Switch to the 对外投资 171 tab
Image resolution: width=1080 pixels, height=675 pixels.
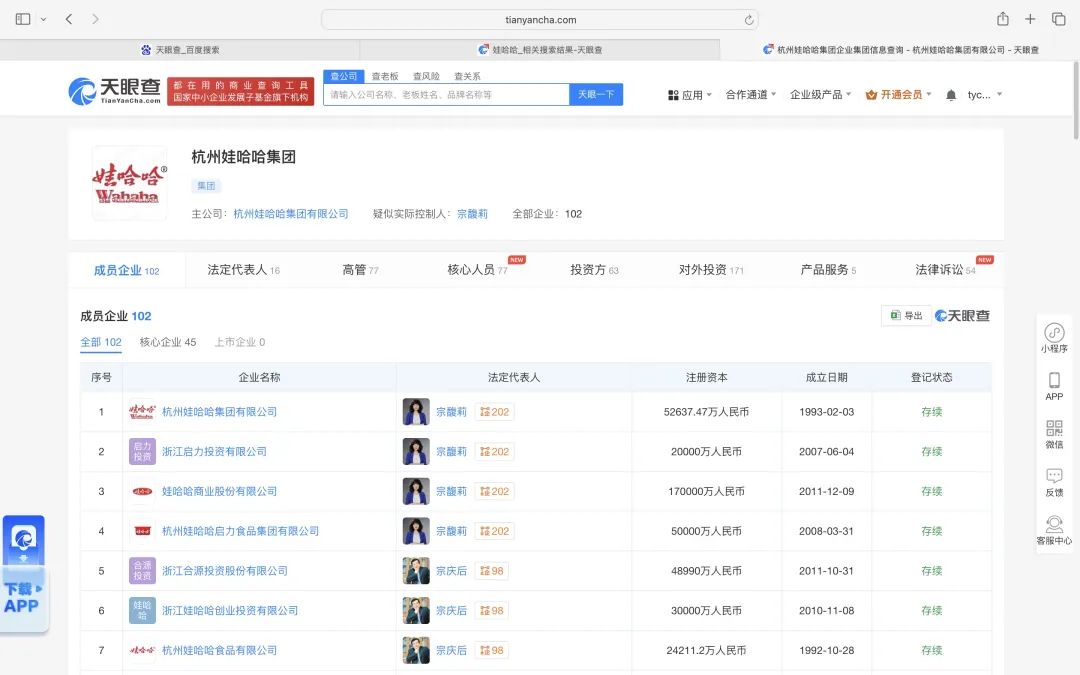point(712,270)
